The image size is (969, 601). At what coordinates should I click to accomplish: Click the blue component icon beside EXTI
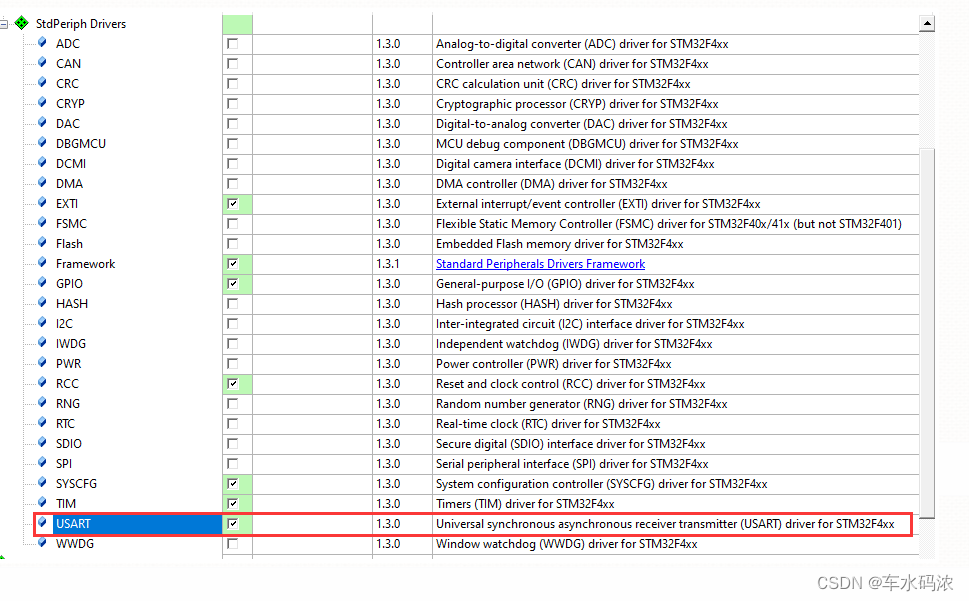(42, 203)
